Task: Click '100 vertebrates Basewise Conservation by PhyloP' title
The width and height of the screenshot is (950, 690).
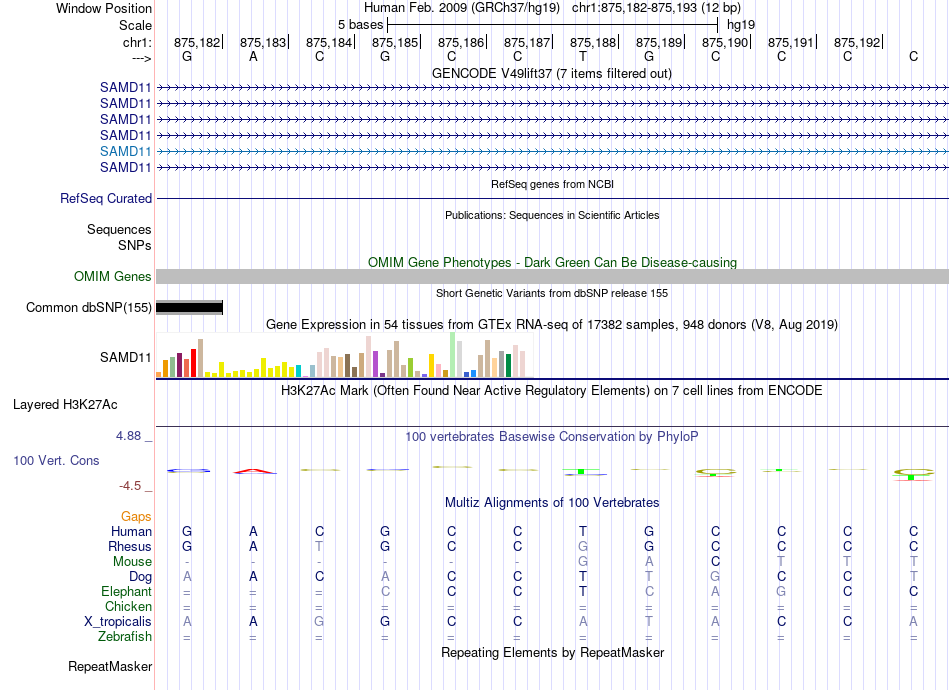Action: (x=551, y=437)
